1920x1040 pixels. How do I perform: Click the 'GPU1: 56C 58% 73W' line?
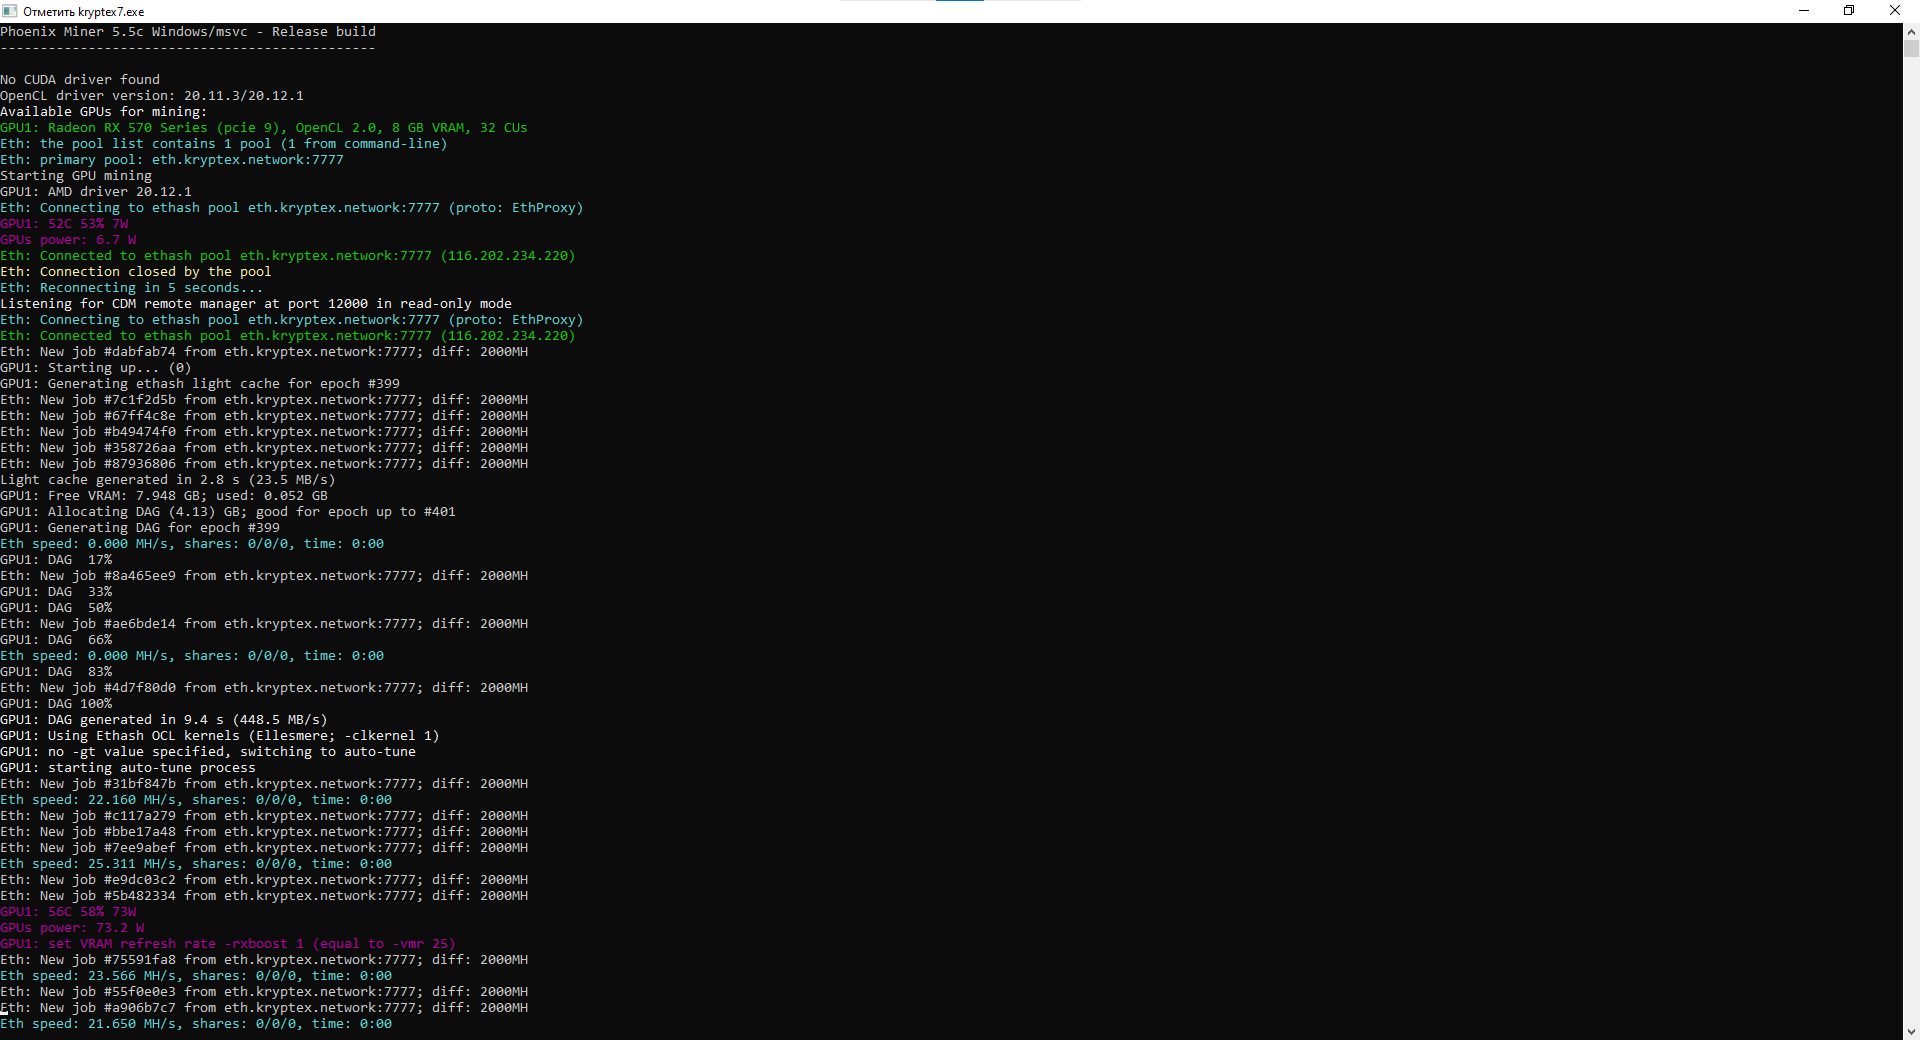coord(68,912)
